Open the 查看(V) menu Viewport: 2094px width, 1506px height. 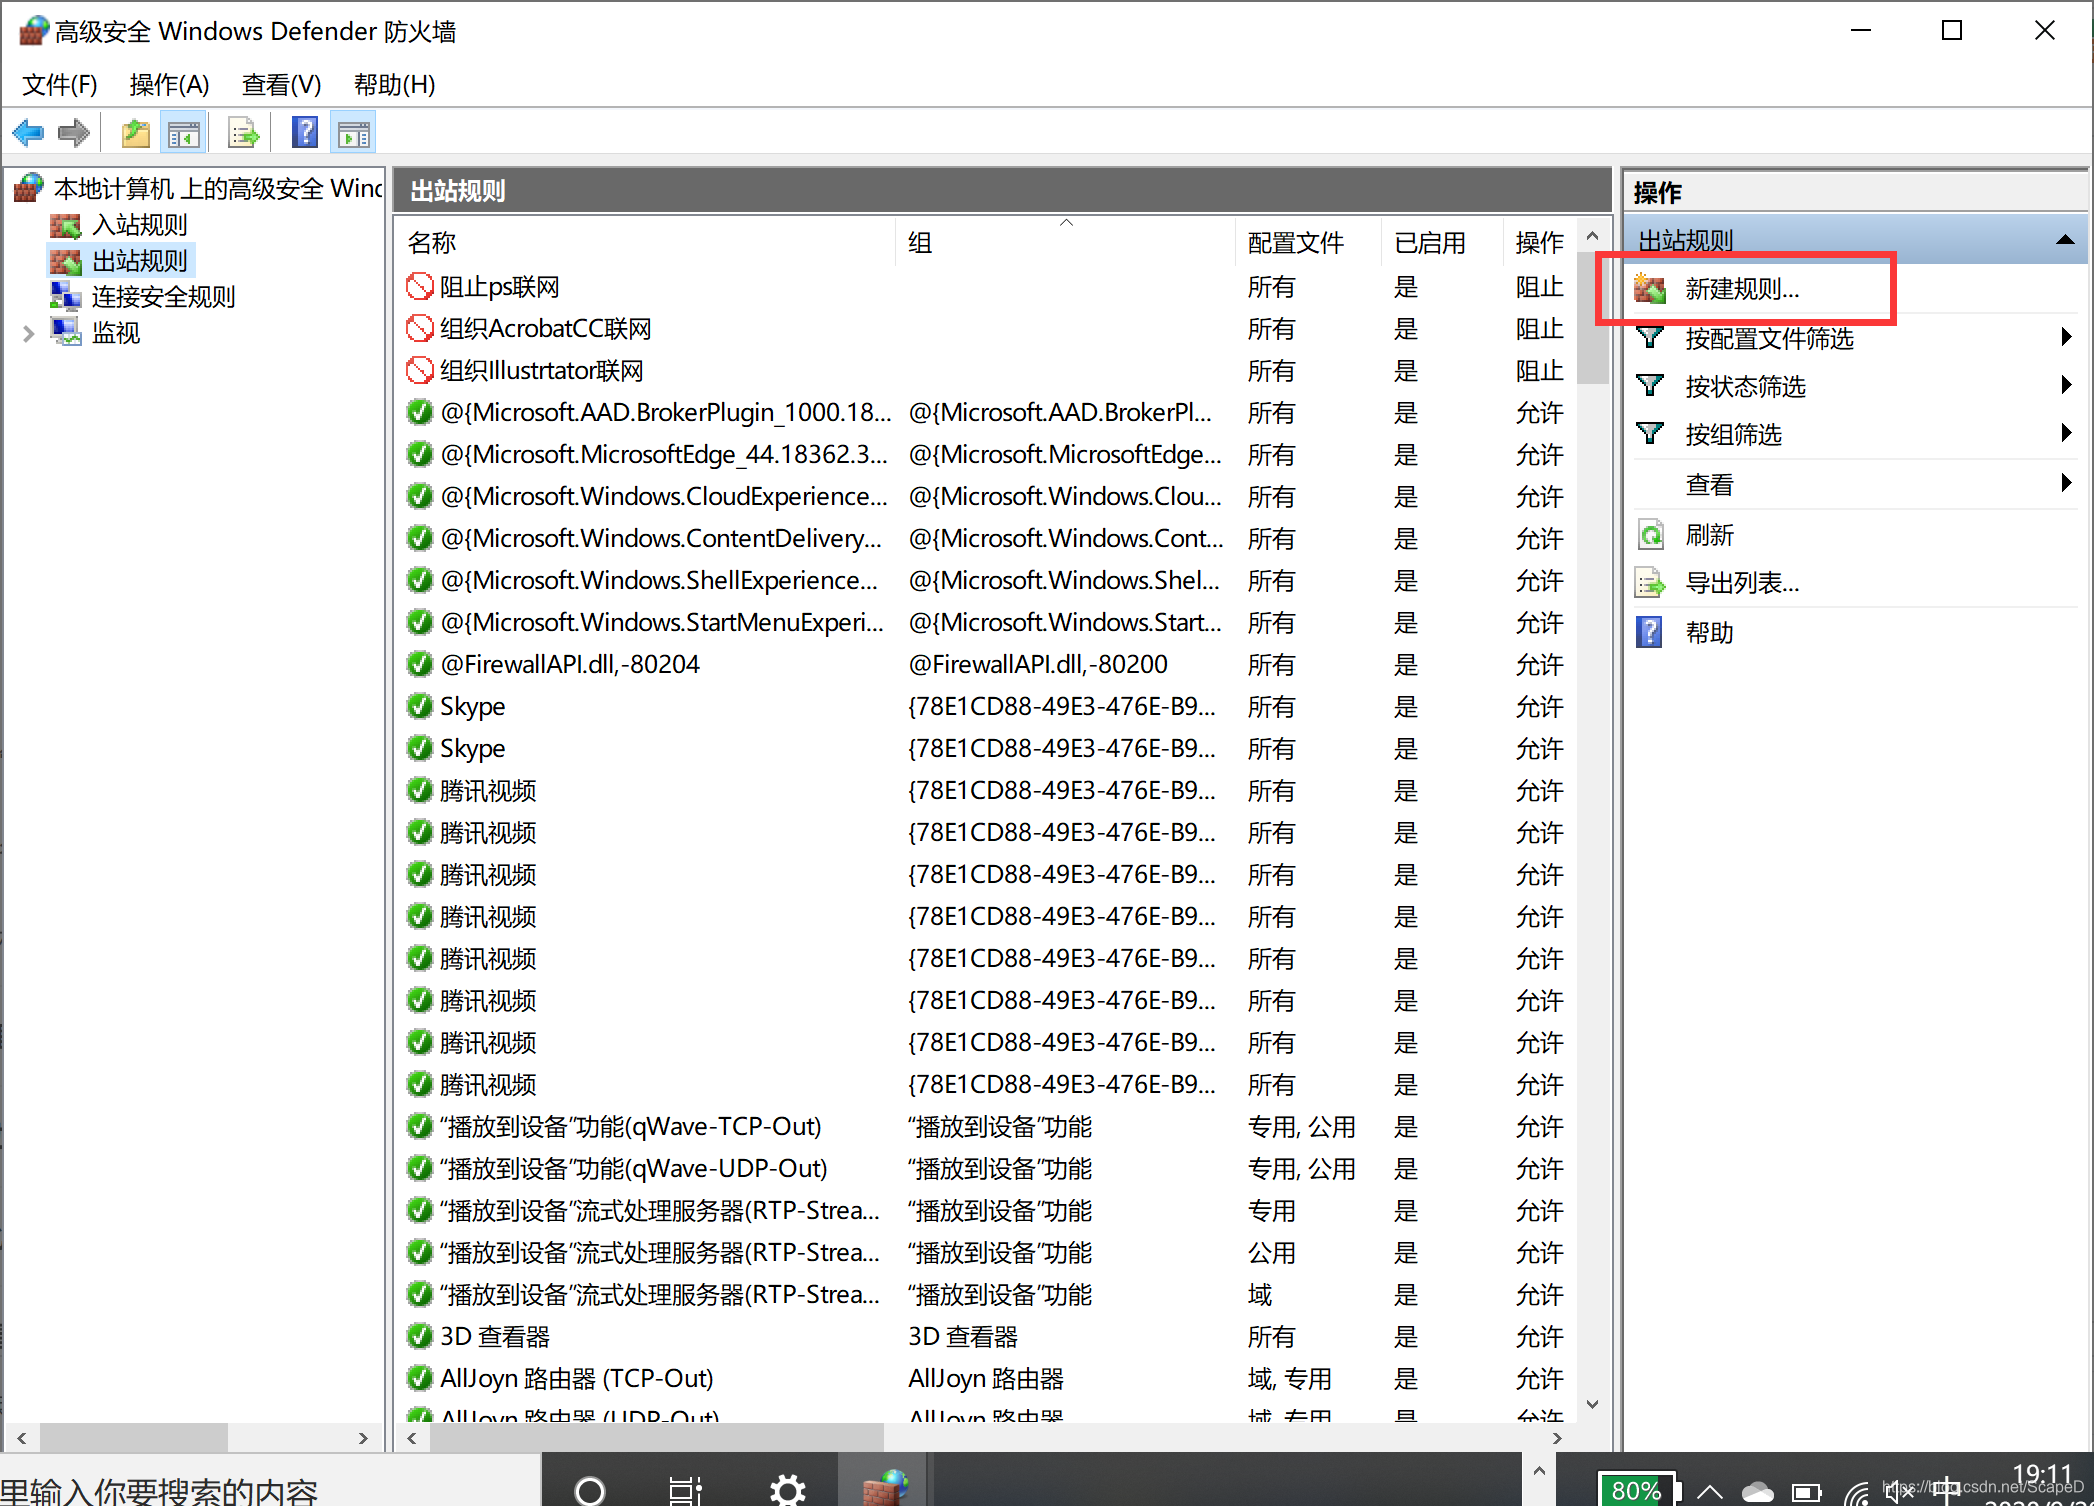coord(281,85)
